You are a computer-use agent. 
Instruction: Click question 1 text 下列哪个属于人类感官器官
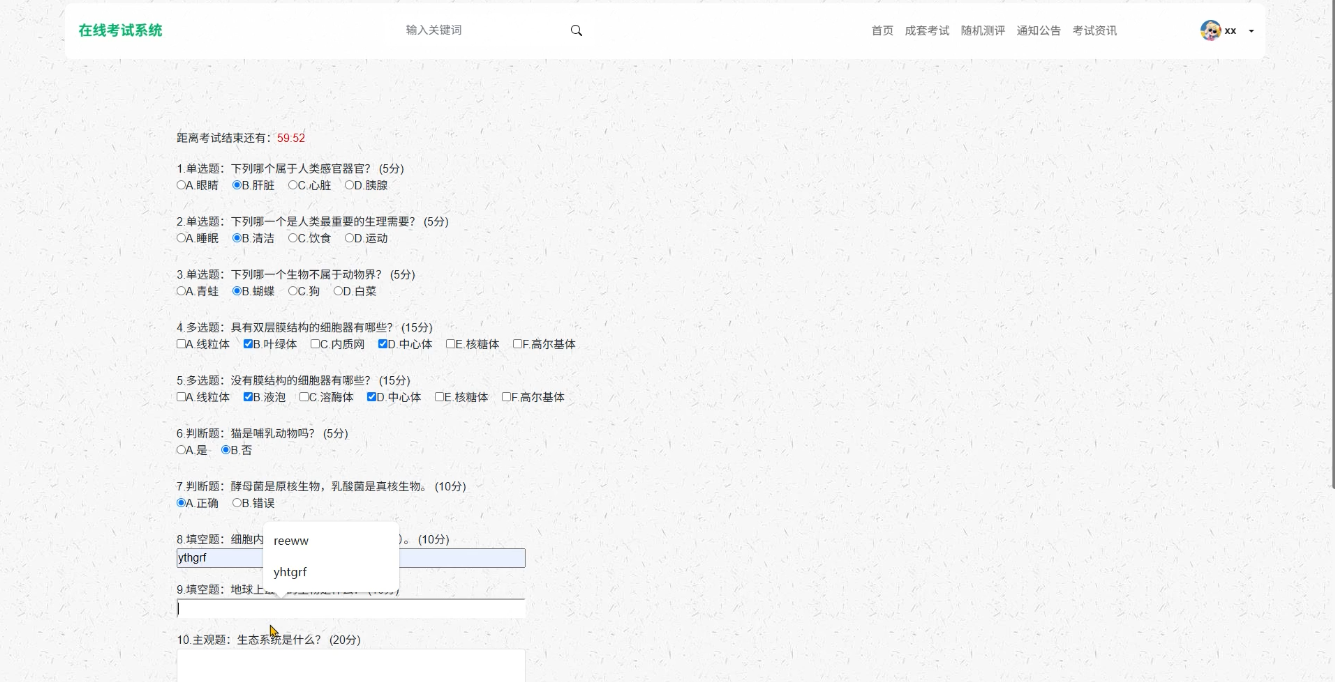[x=303, y=169]
